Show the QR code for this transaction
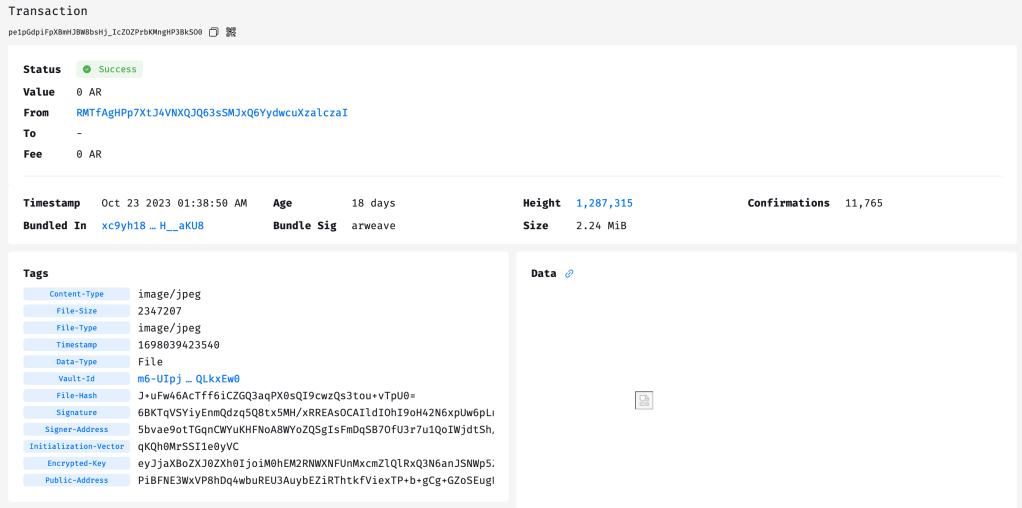The width and height of the screenshot is (1022, 508). [x=231, y=32]
